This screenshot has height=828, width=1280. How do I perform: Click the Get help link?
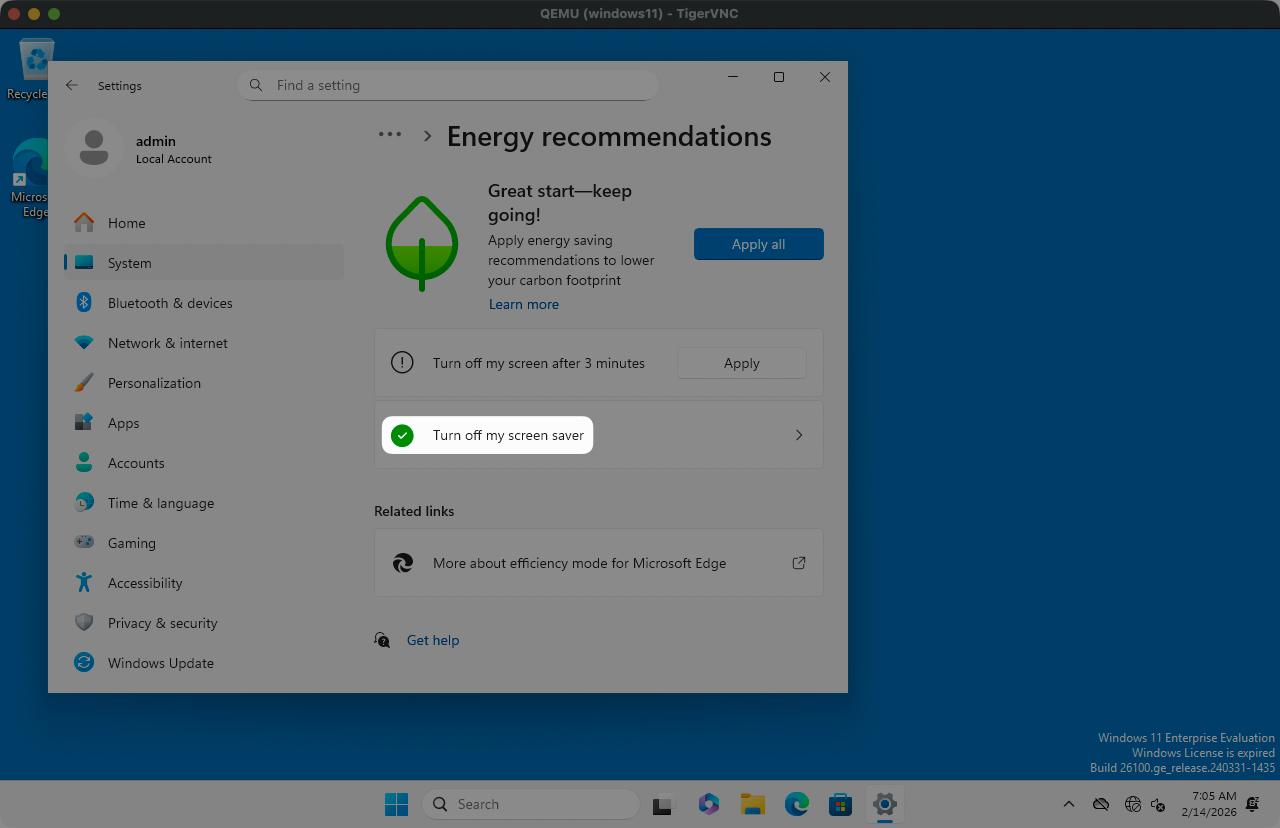pyautogui.click(x=433, y=640)
